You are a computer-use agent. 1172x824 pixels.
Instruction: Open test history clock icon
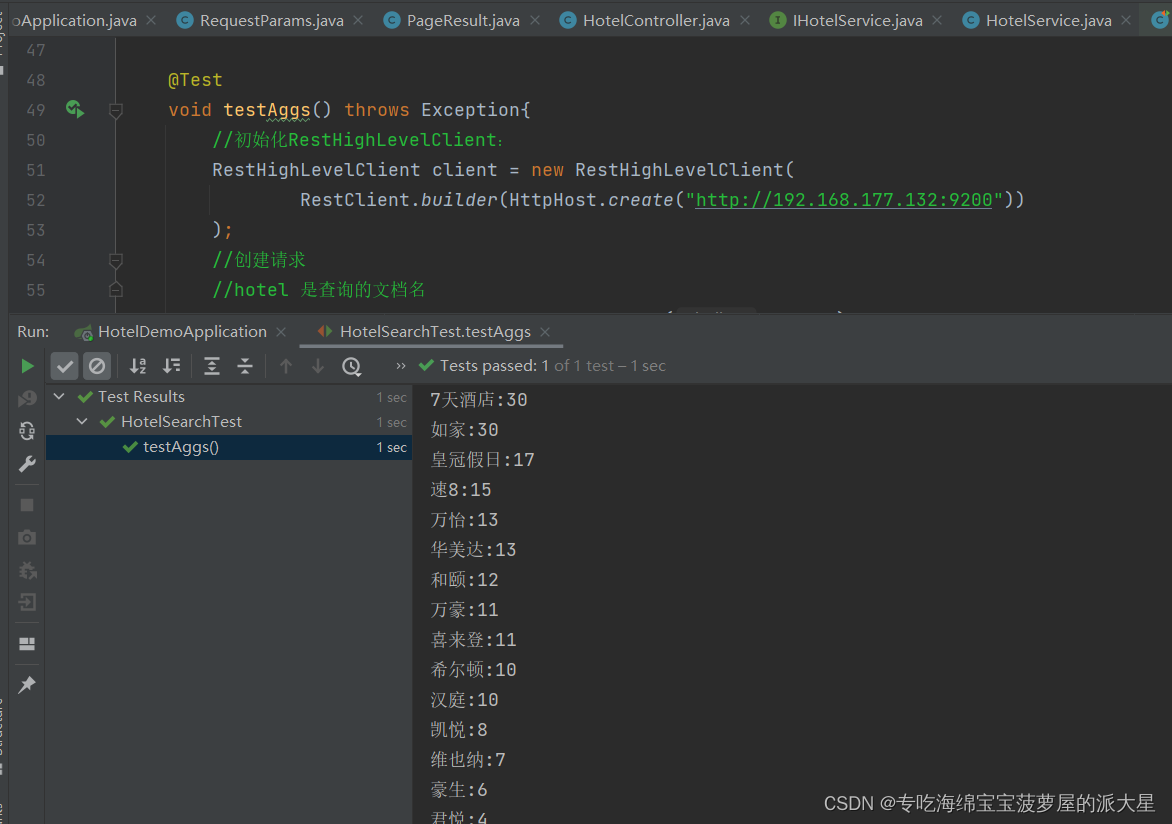351,366
